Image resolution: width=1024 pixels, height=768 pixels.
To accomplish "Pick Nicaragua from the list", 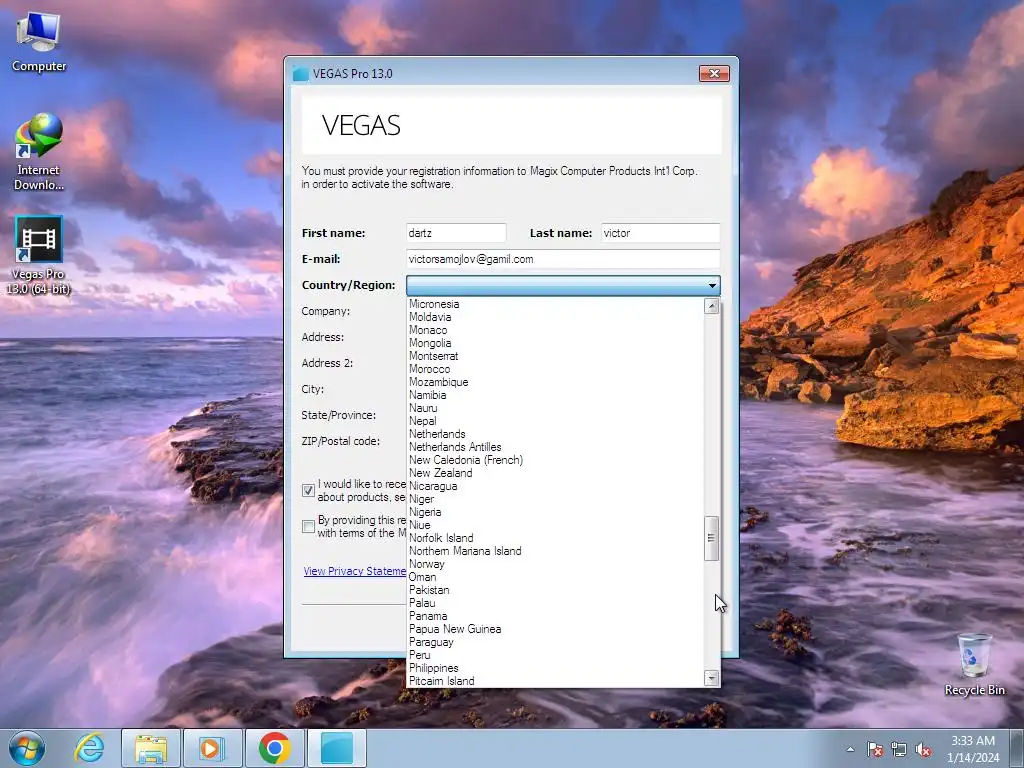I will click(x=555, y=486).
